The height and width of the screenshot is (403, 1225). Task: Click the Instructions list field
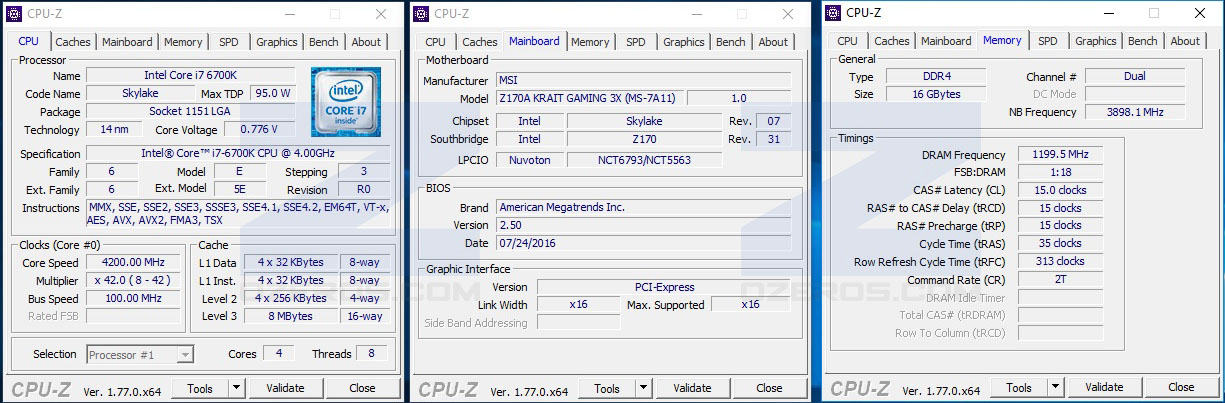tap(239, 214)
